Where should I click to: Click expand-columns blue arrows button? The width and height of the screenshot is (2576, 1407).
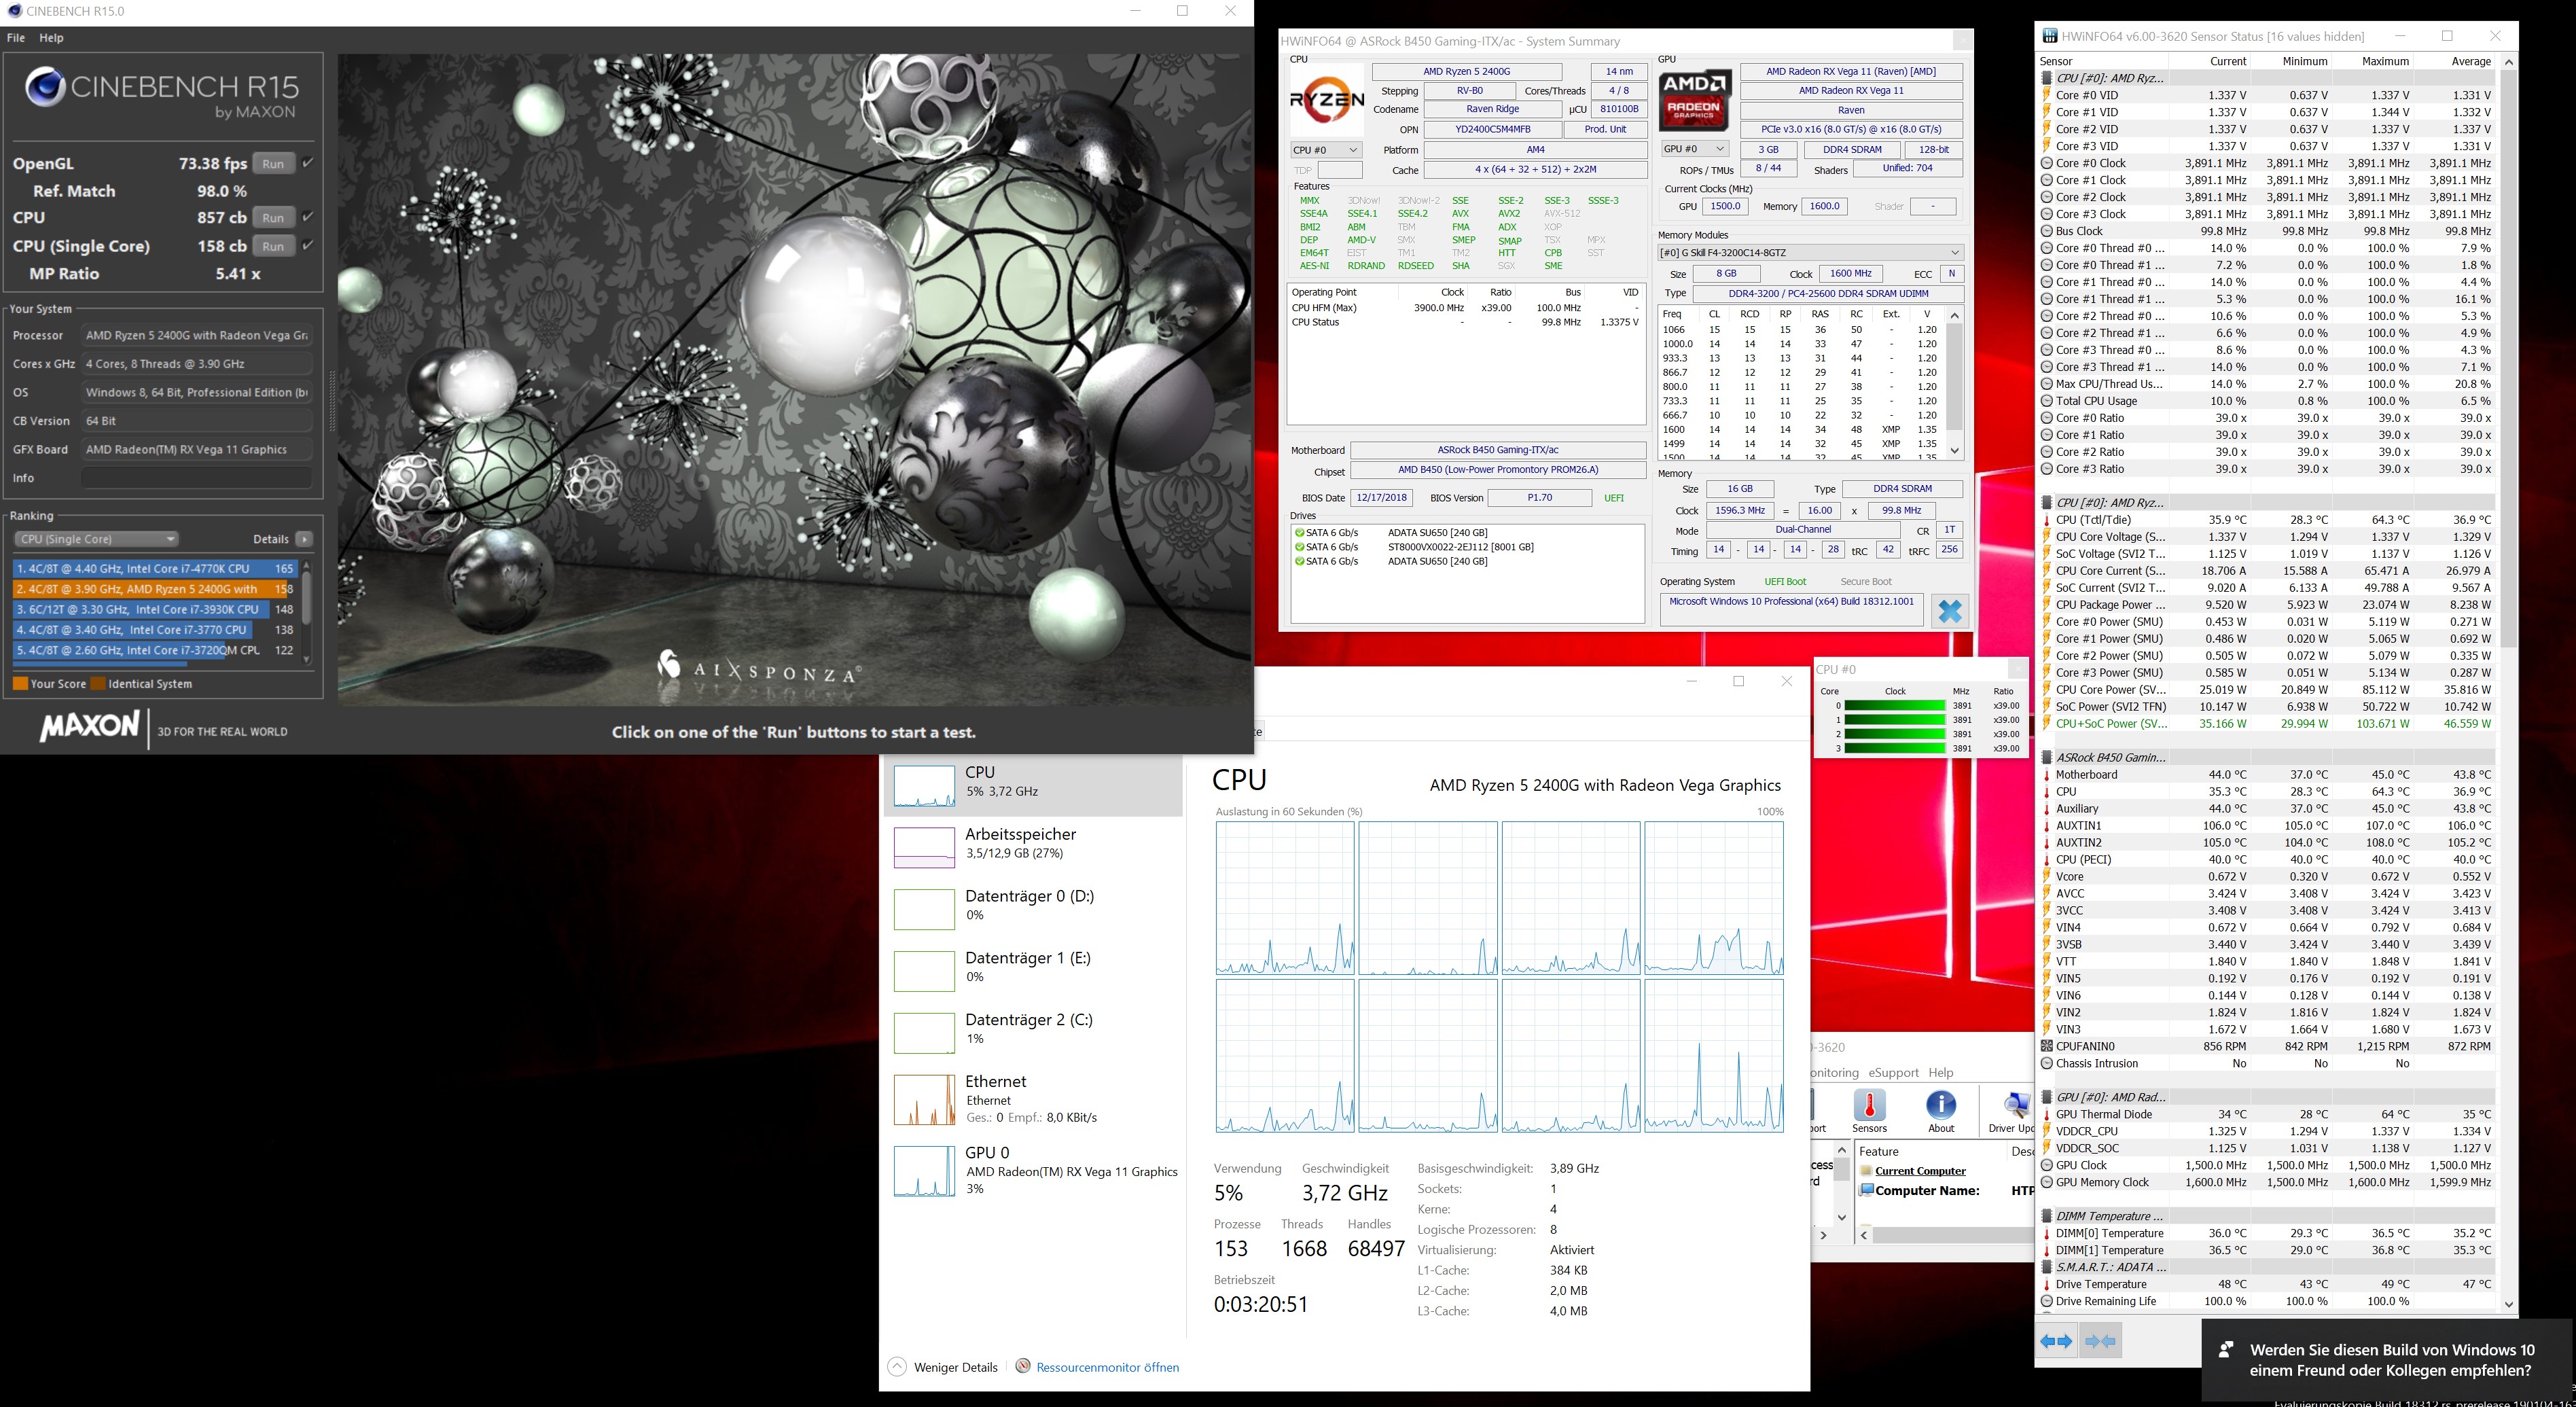2056,1341
